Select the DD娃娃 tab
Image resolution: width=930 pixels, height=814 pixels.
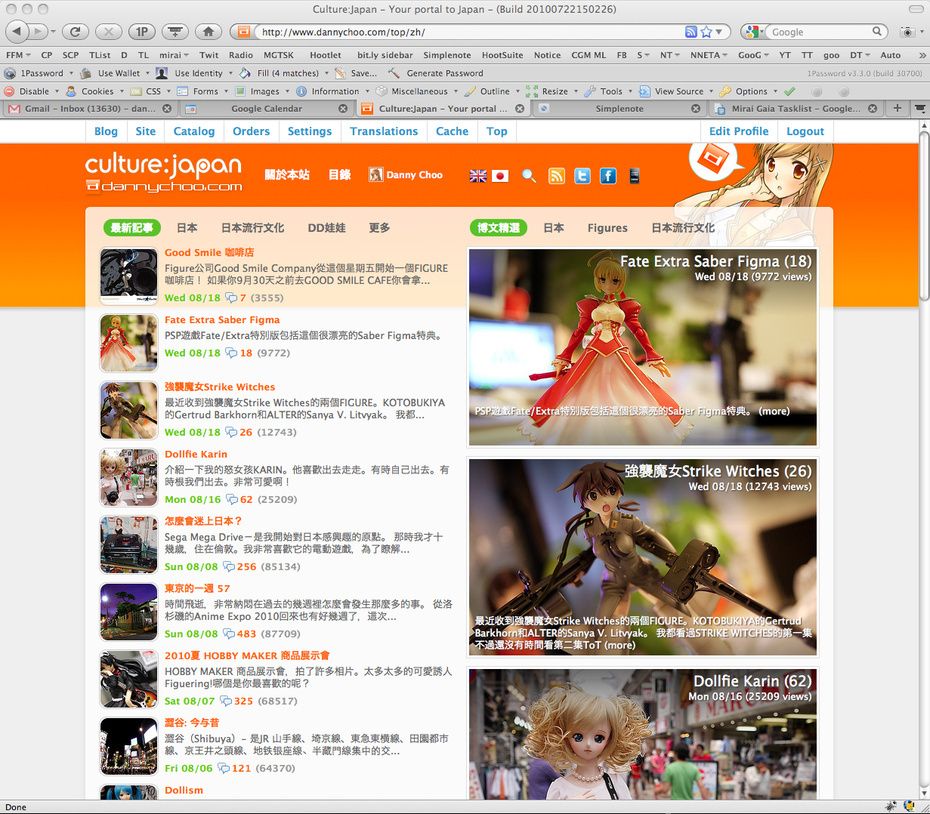point(326,228)
